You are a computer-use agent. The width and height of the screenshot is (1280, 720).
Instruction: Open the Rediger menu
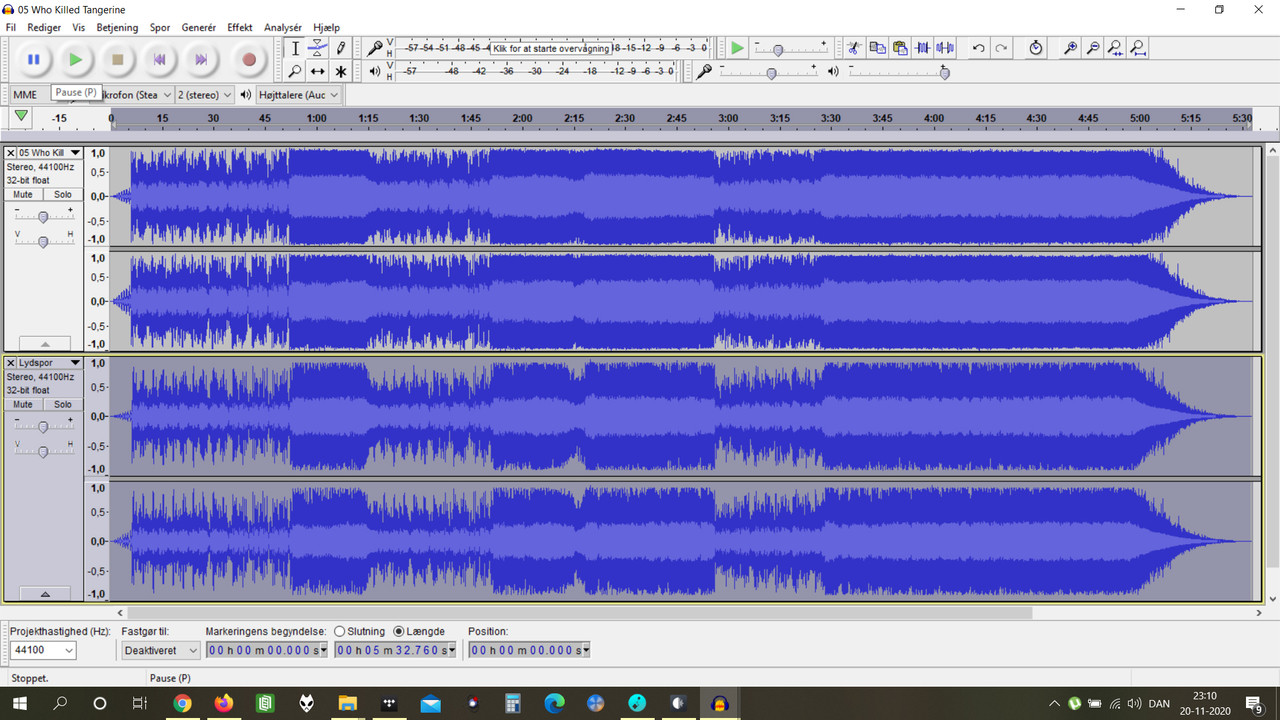point(44,28)
